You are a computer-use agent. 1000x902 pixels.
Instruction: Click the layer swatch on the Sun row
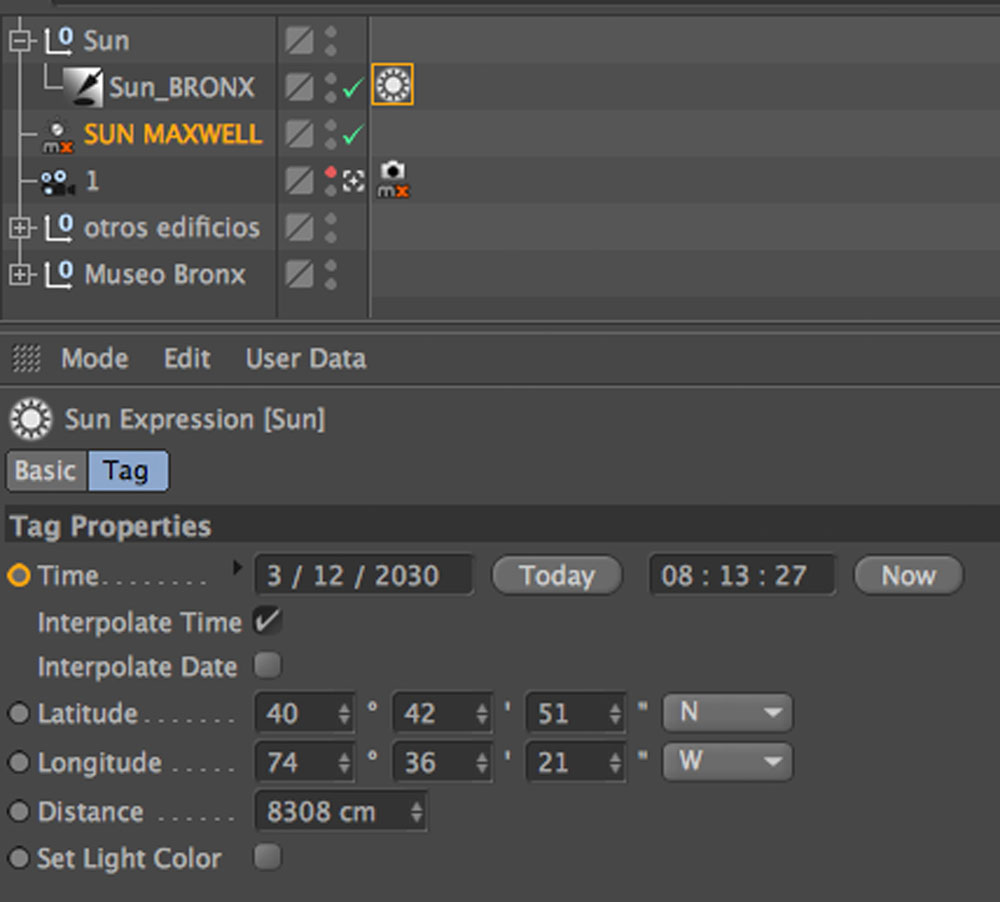(299, 41)
